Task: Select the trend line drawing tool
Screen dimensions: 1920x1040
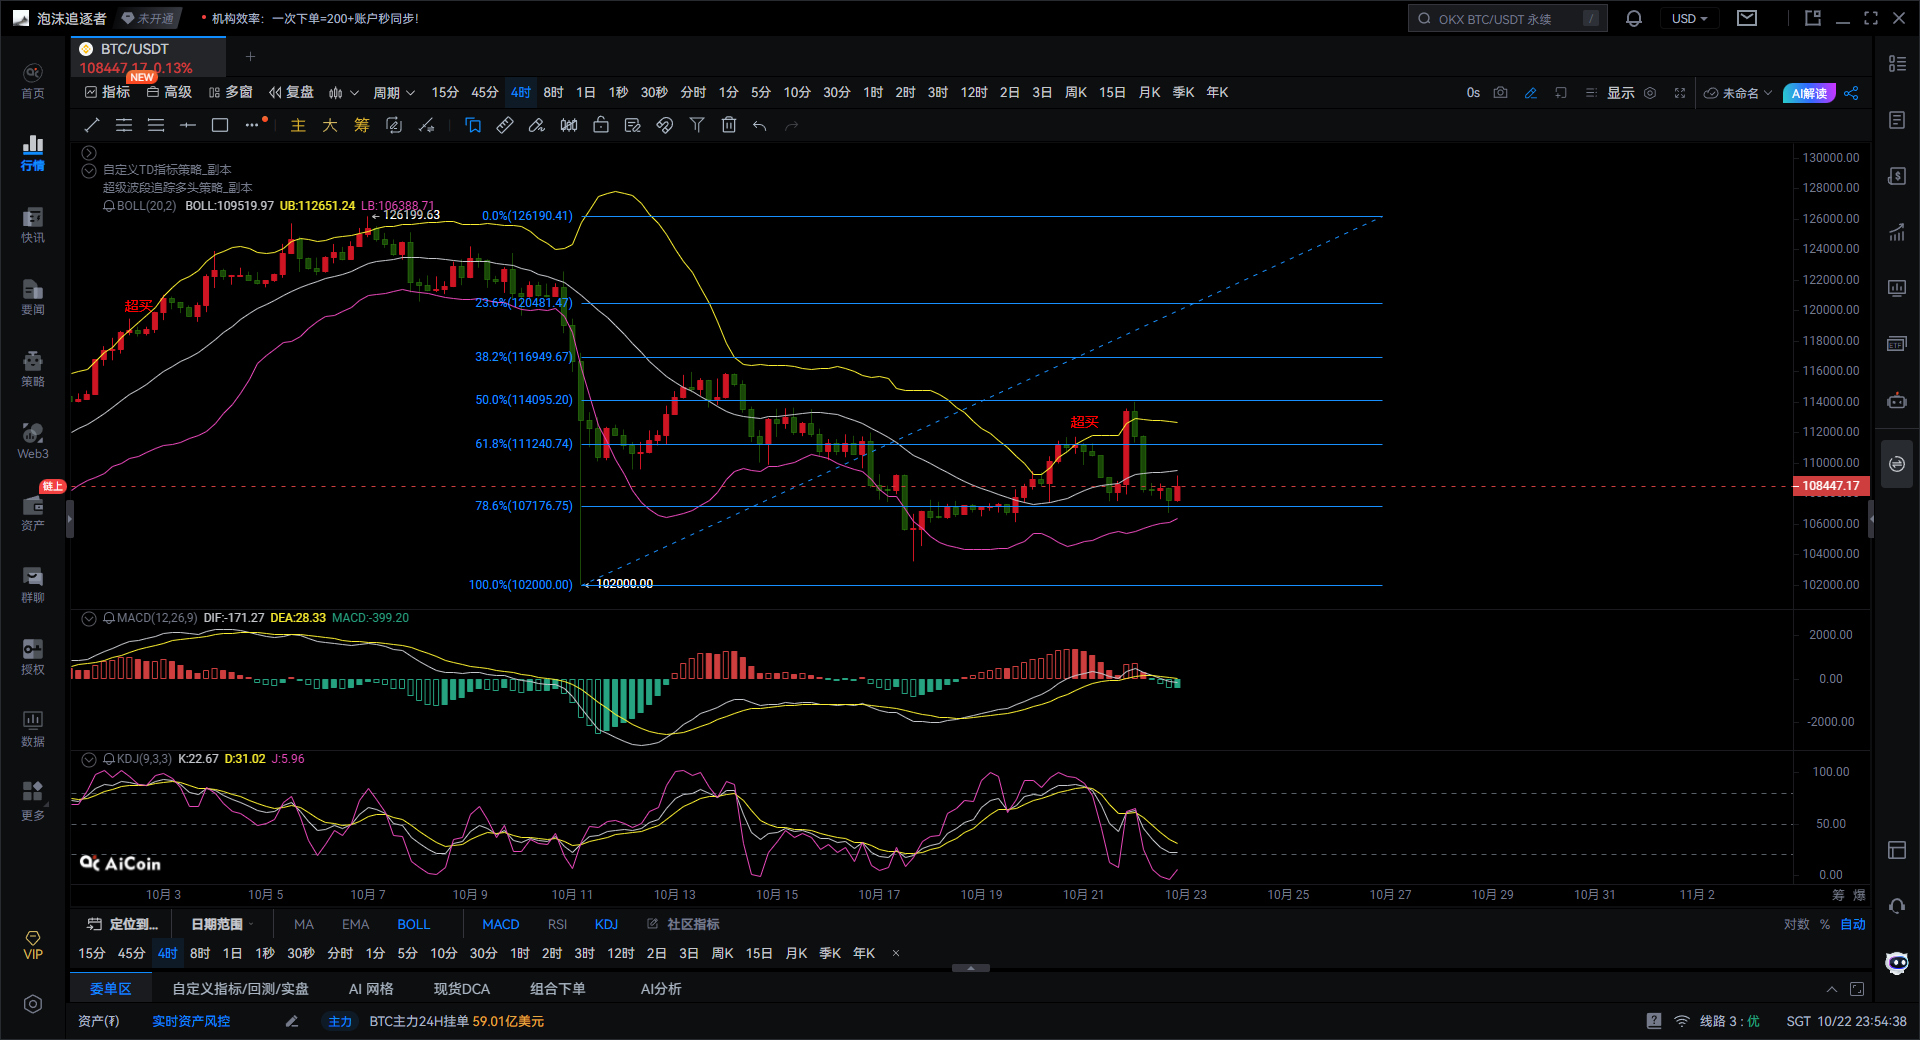Action: 92,125
